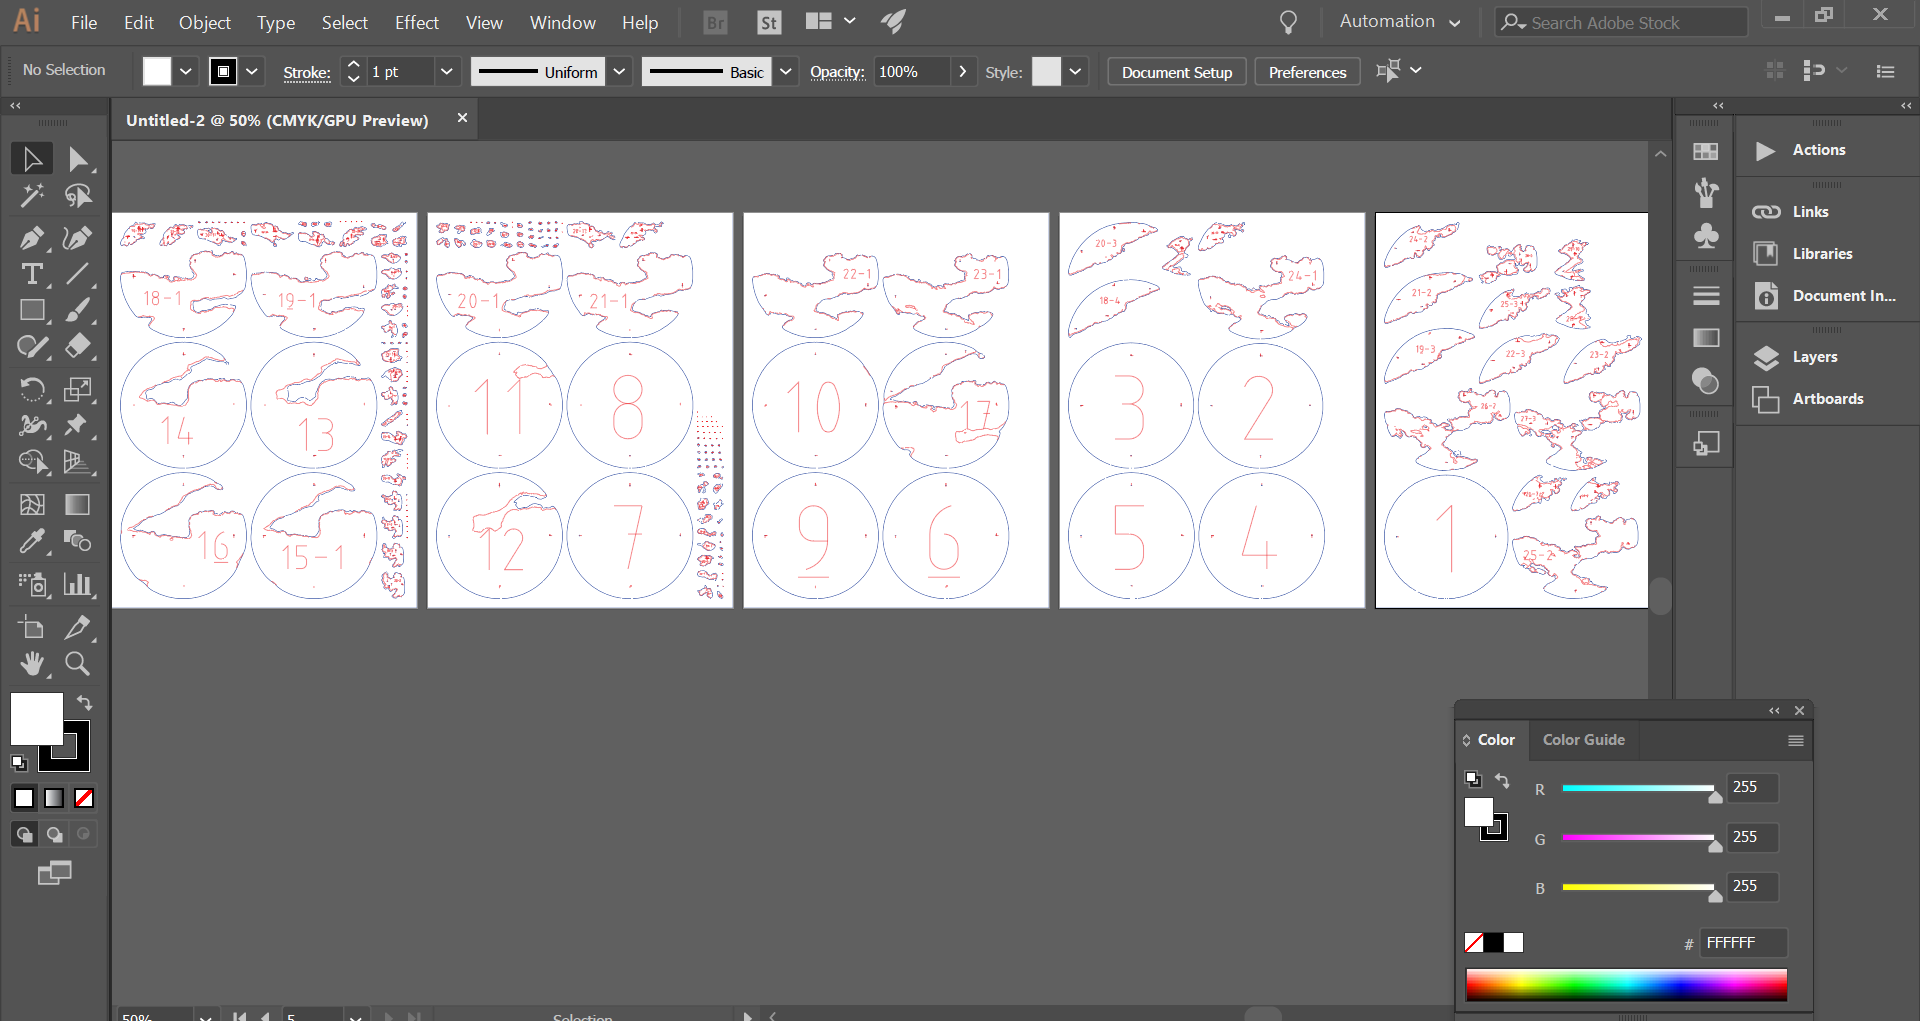Choose the Width tool
This screenshot has height=1021, width=1920.
[32, 425]
